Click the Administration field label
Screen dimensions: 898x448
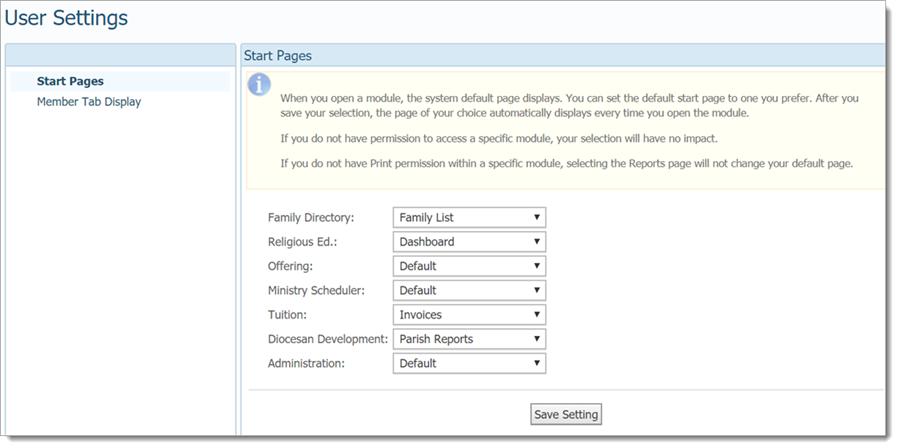[x=306, y=364]
